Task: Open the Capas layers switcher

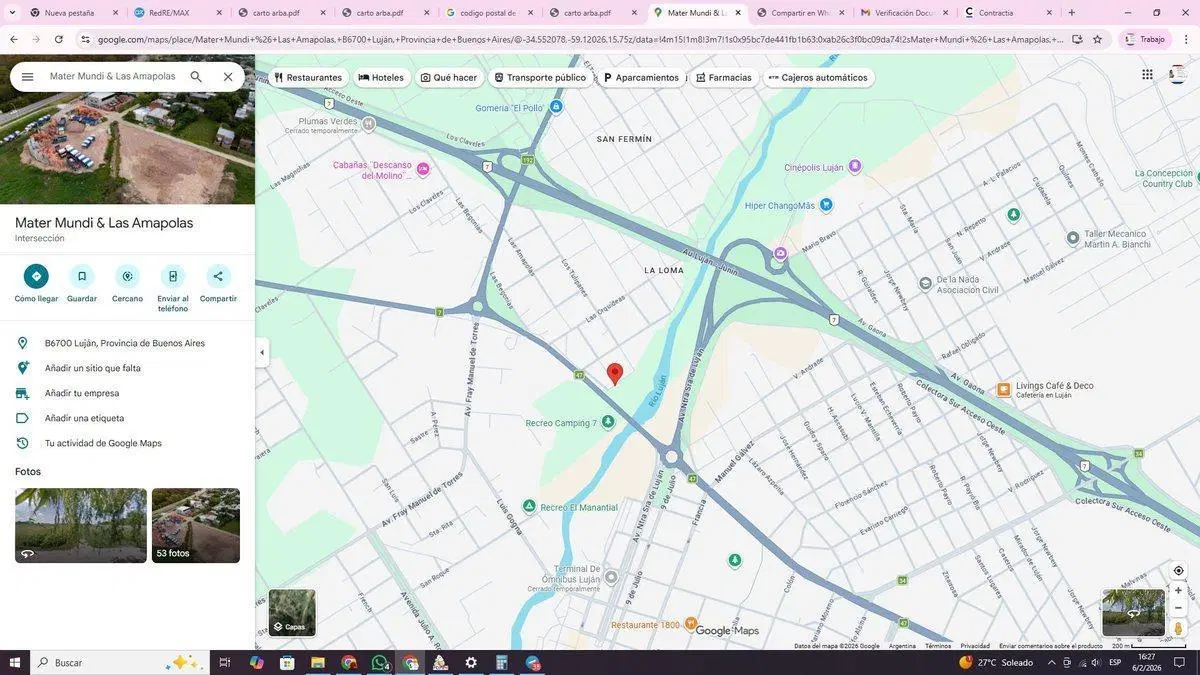Action: point(292,613)
